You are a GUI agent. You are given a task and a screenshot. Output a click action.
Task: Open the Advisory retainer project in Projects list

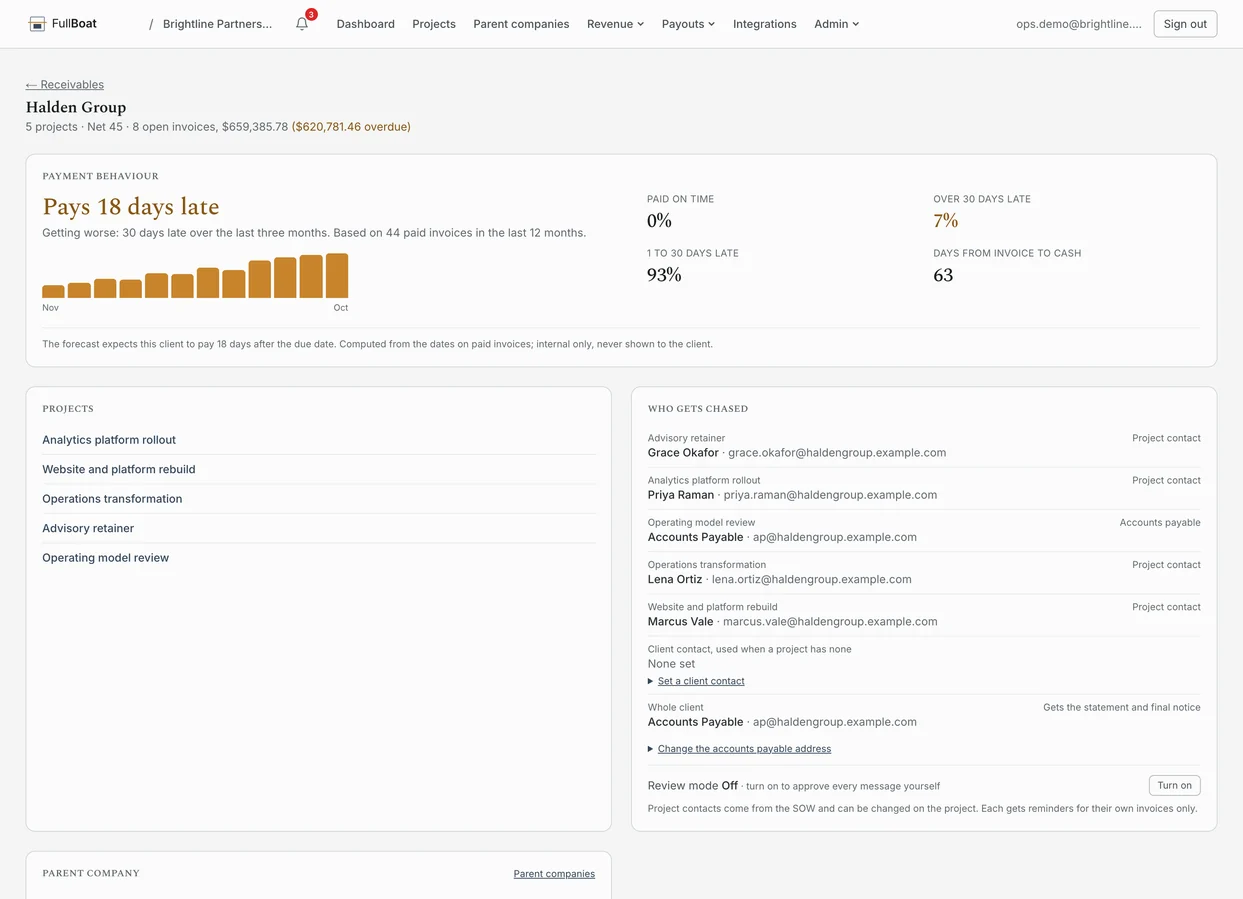click(88, 528)
